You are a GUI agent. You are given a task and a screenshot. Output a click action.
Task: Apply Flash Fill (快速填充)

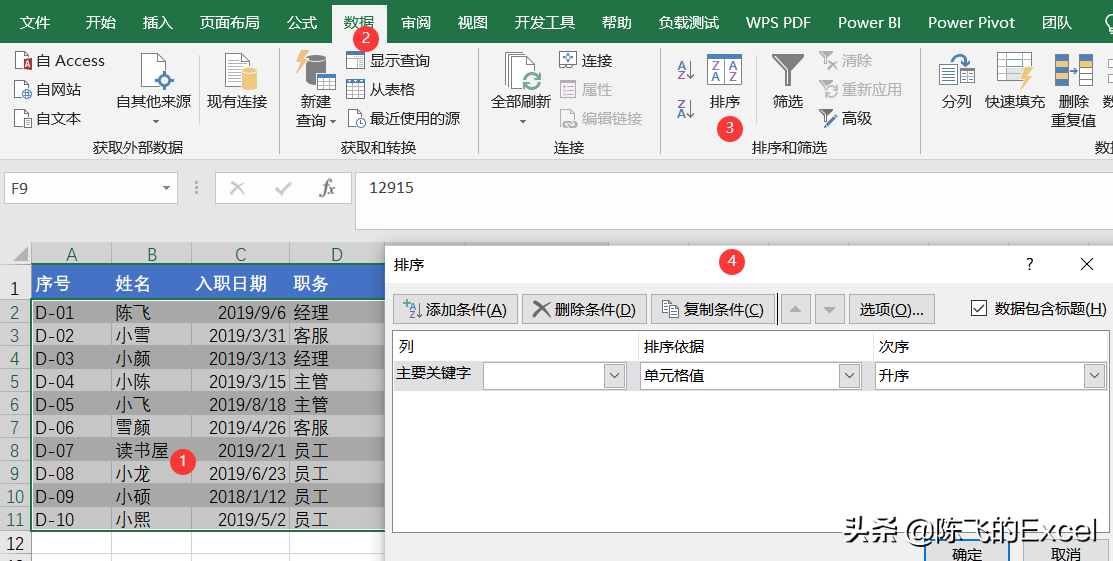tap(1015, 82)
